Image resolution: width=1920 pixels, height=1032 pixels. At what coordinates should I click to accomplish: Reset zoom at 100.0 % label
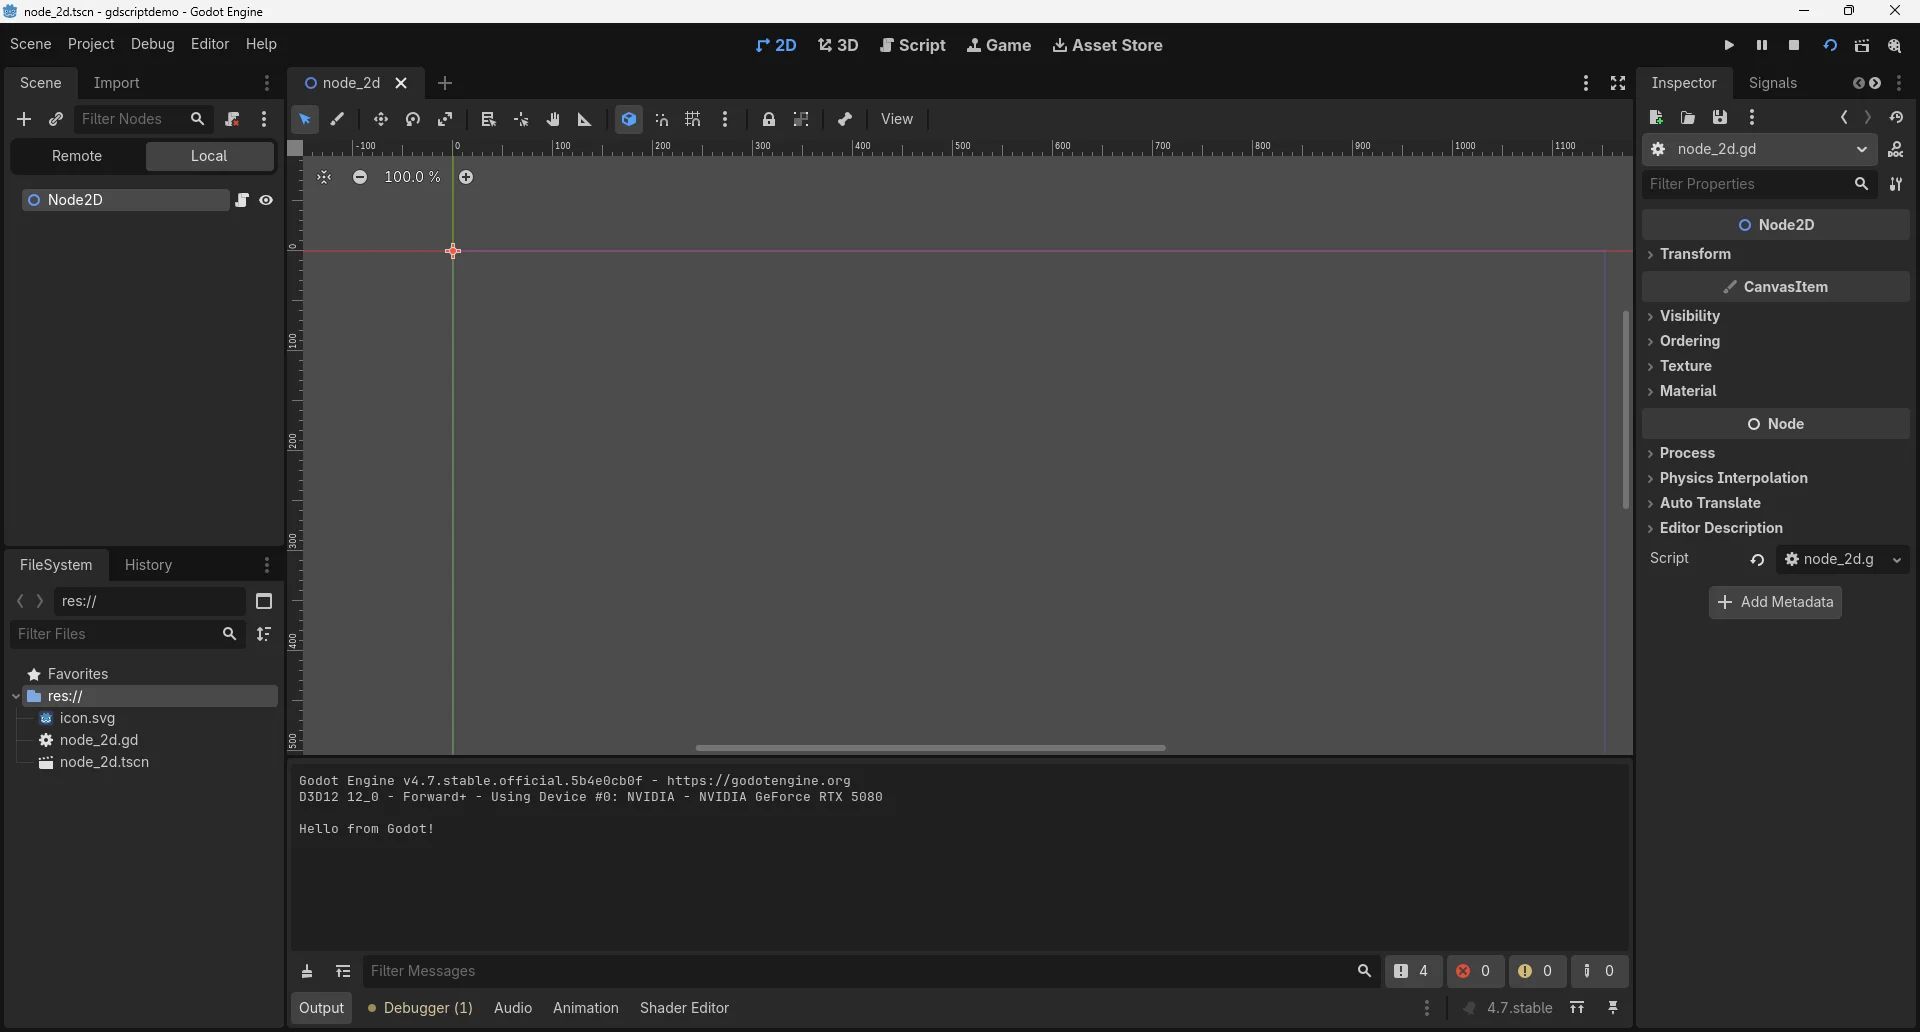(412, 177)
